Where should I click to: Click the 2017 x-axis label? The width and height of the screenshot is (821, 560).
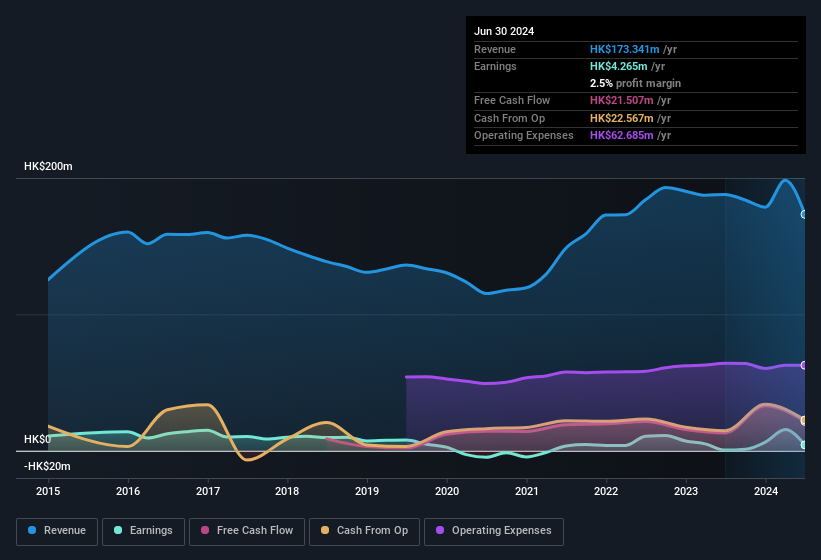208,491
